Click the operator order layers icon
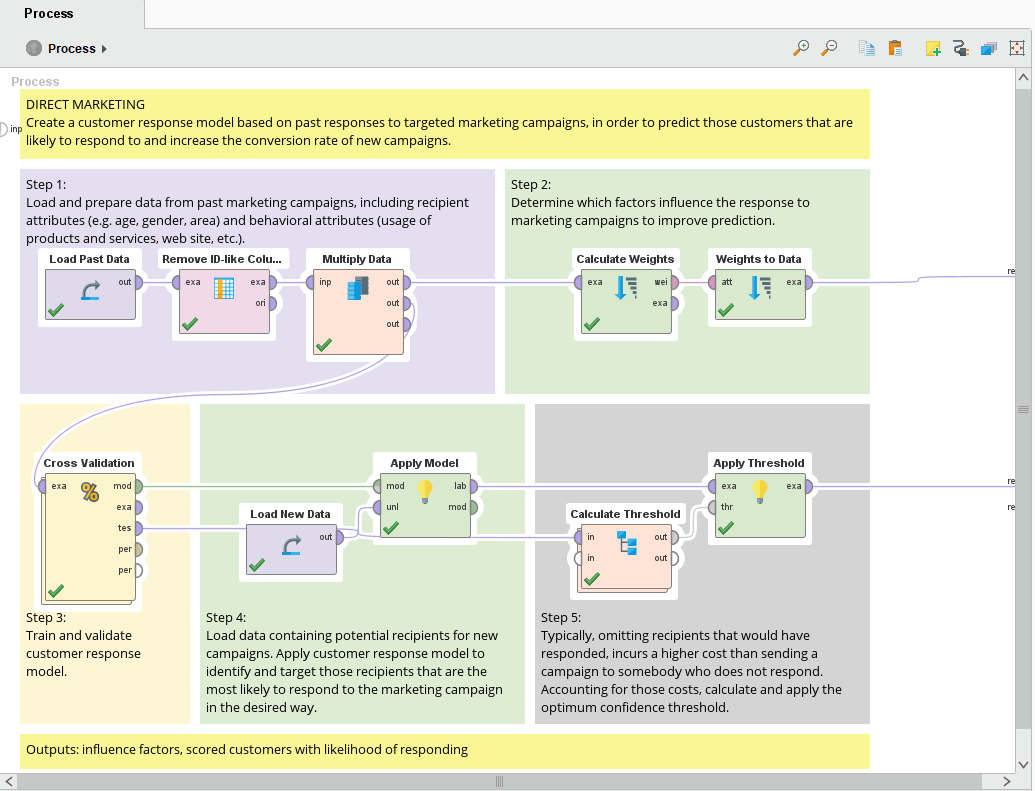Viewport: 1035px width, 791px height. coord(989,48)
